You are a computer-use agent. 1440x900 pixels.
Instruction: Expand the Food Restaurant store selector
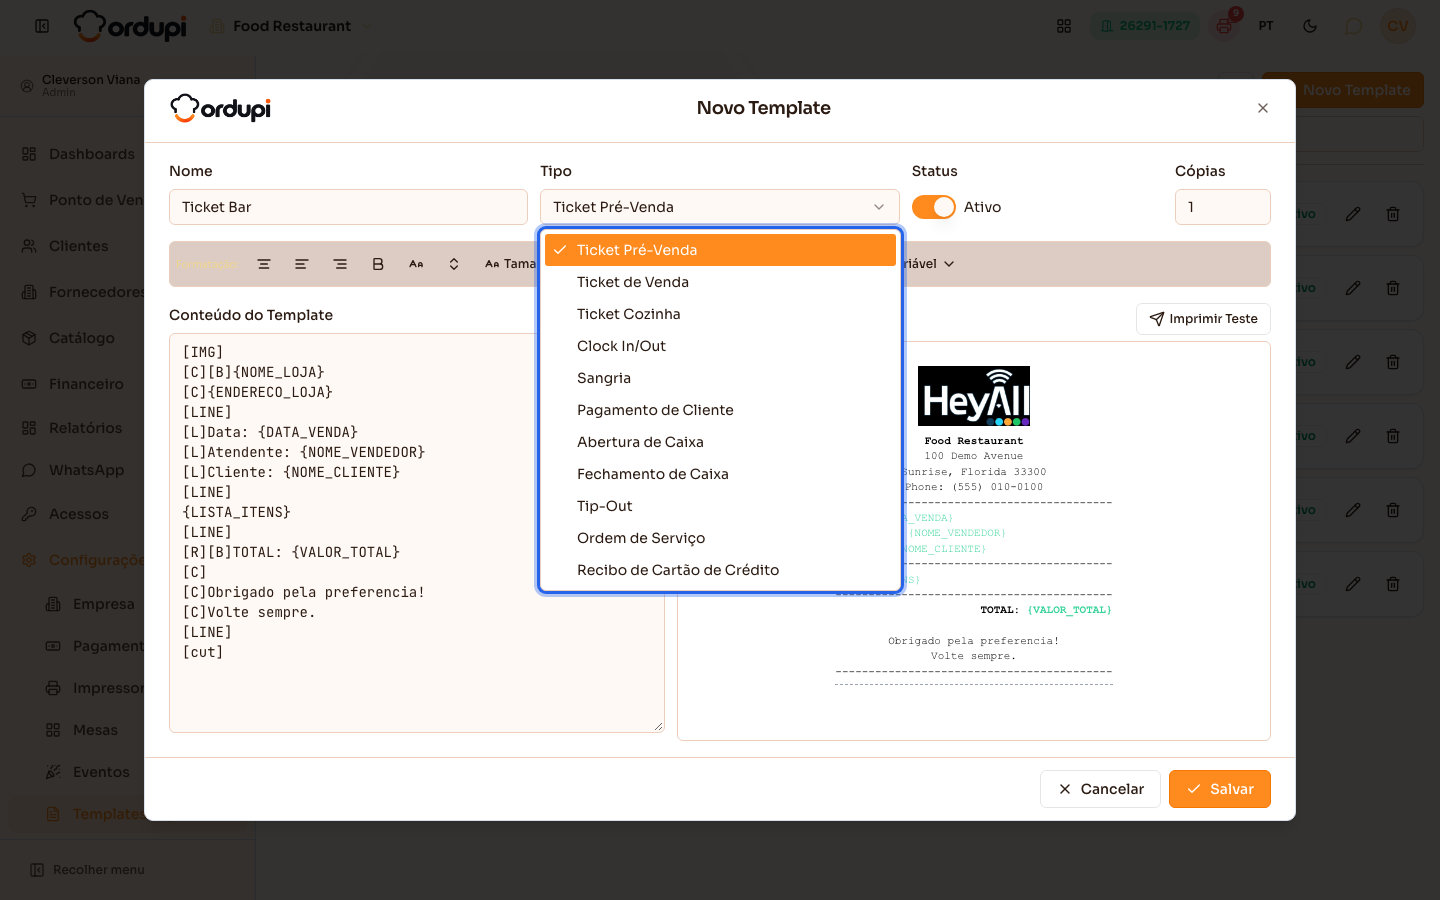point(290,26)
